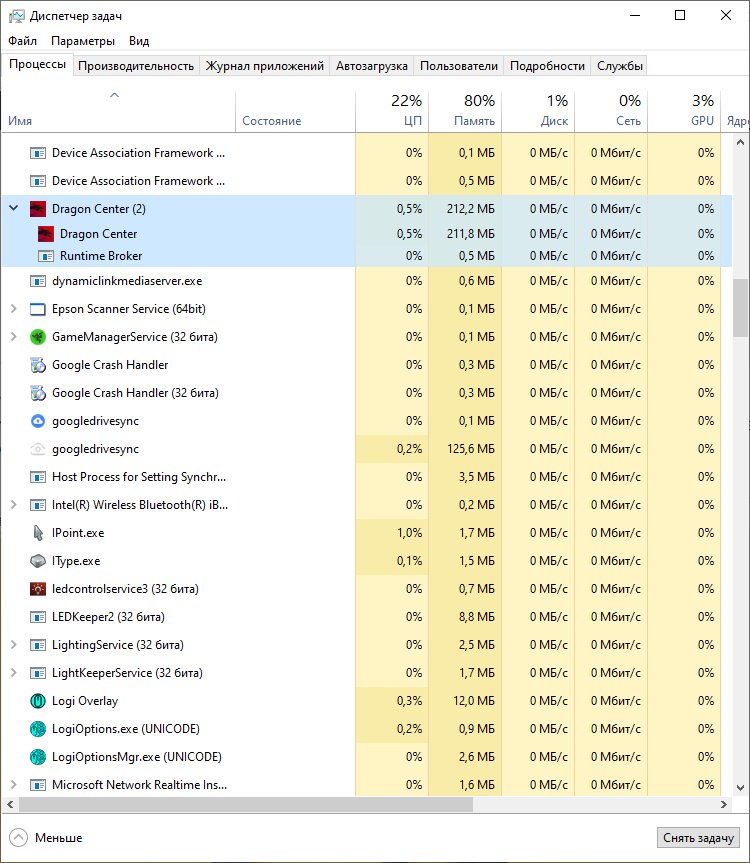
Task: Click the LogiOptions.exe (UNICODE) icon
Action: (37, 729)
